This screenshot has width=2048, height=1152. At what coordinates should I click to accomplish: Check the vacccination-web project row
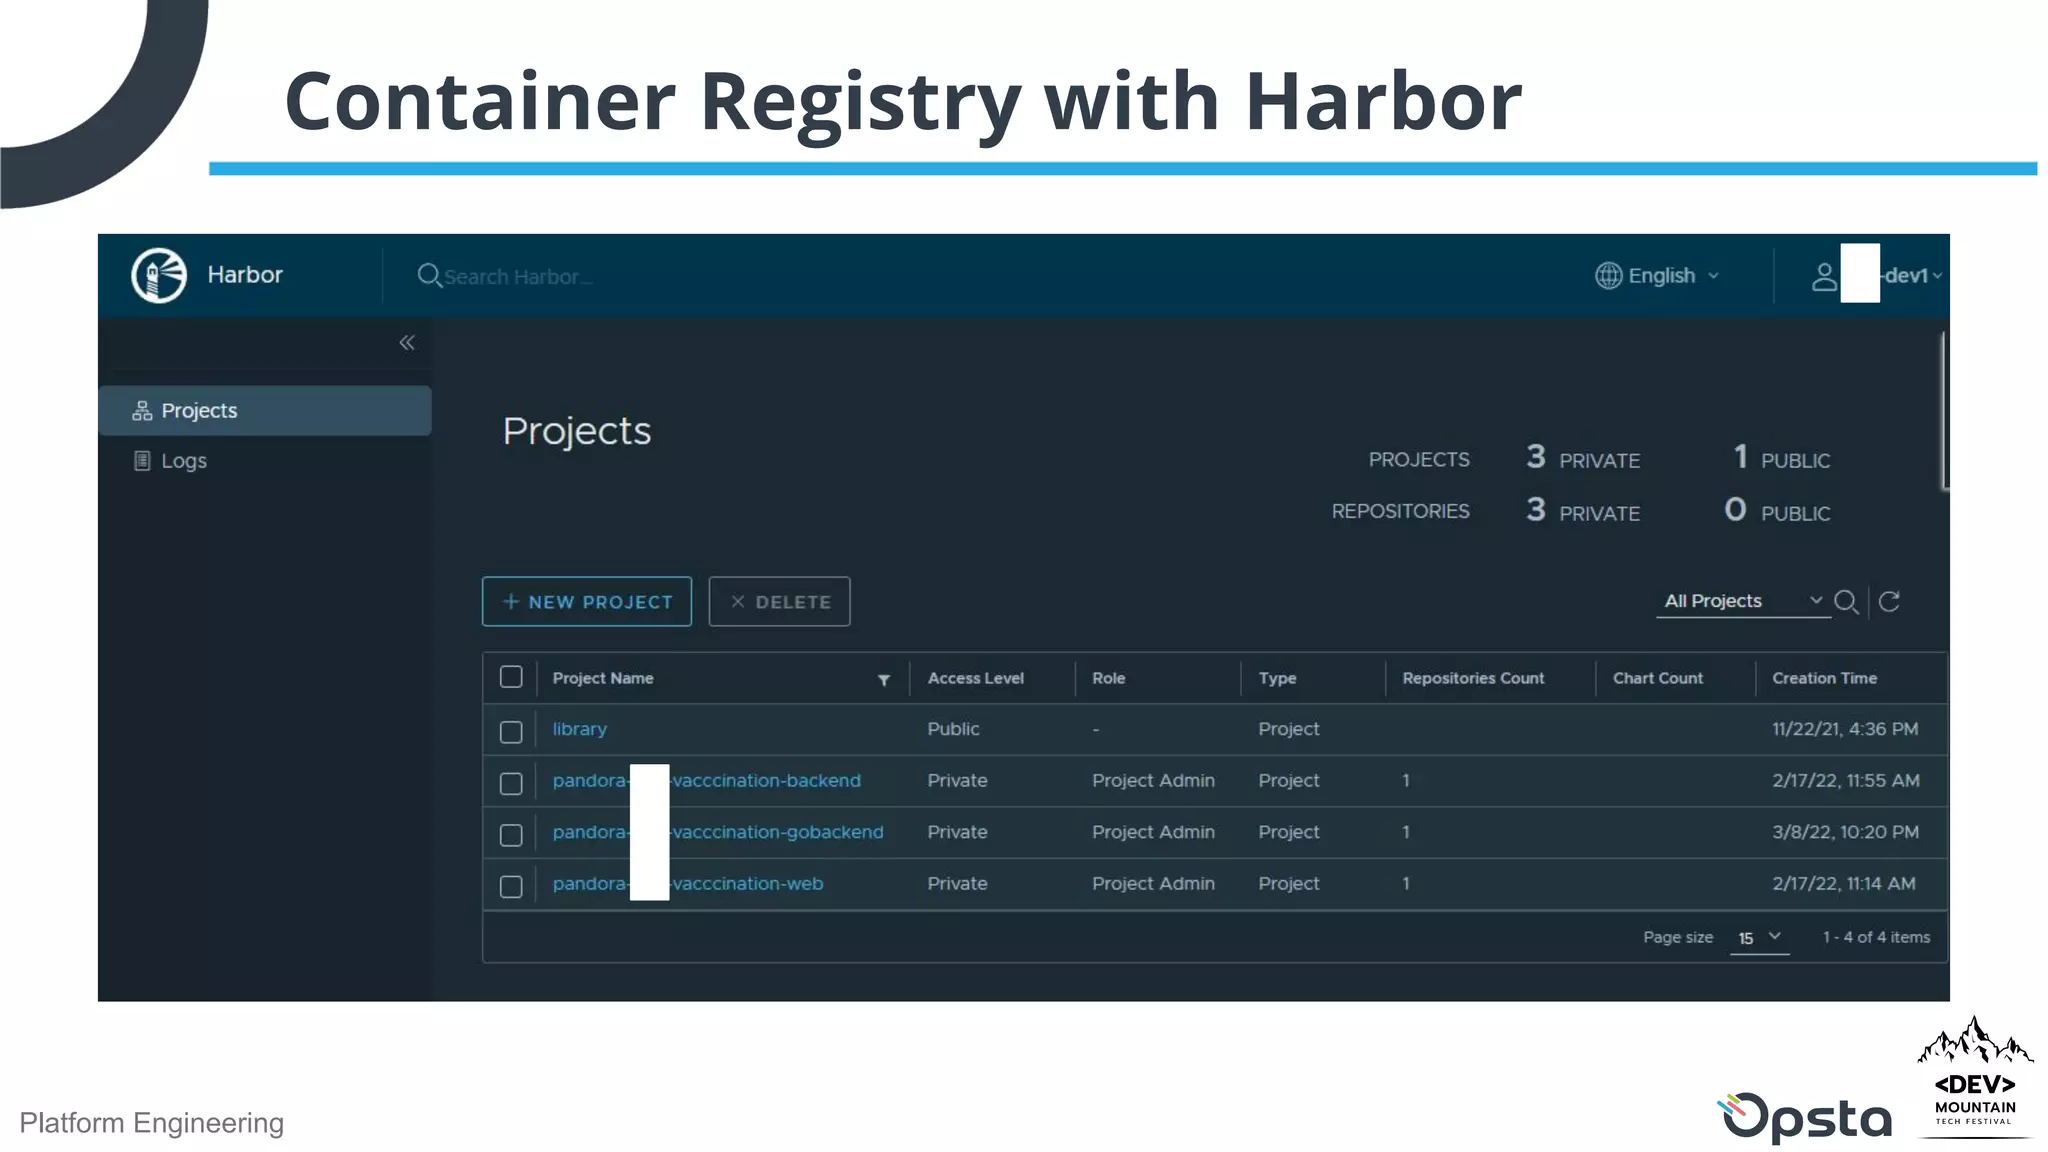pos(511,886)
